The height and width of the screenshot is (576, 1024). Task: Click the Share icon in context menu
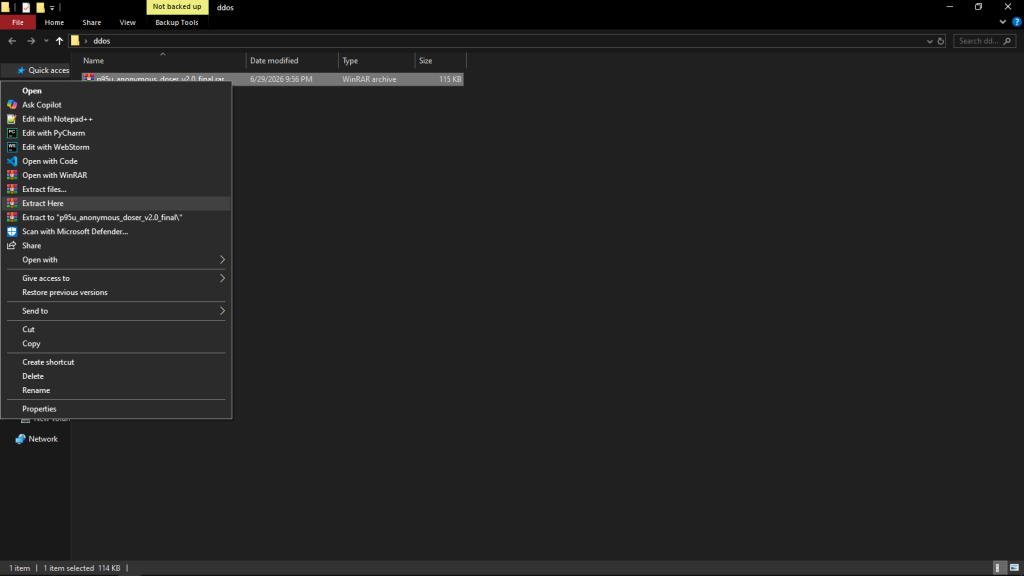(x=12, y=246)
